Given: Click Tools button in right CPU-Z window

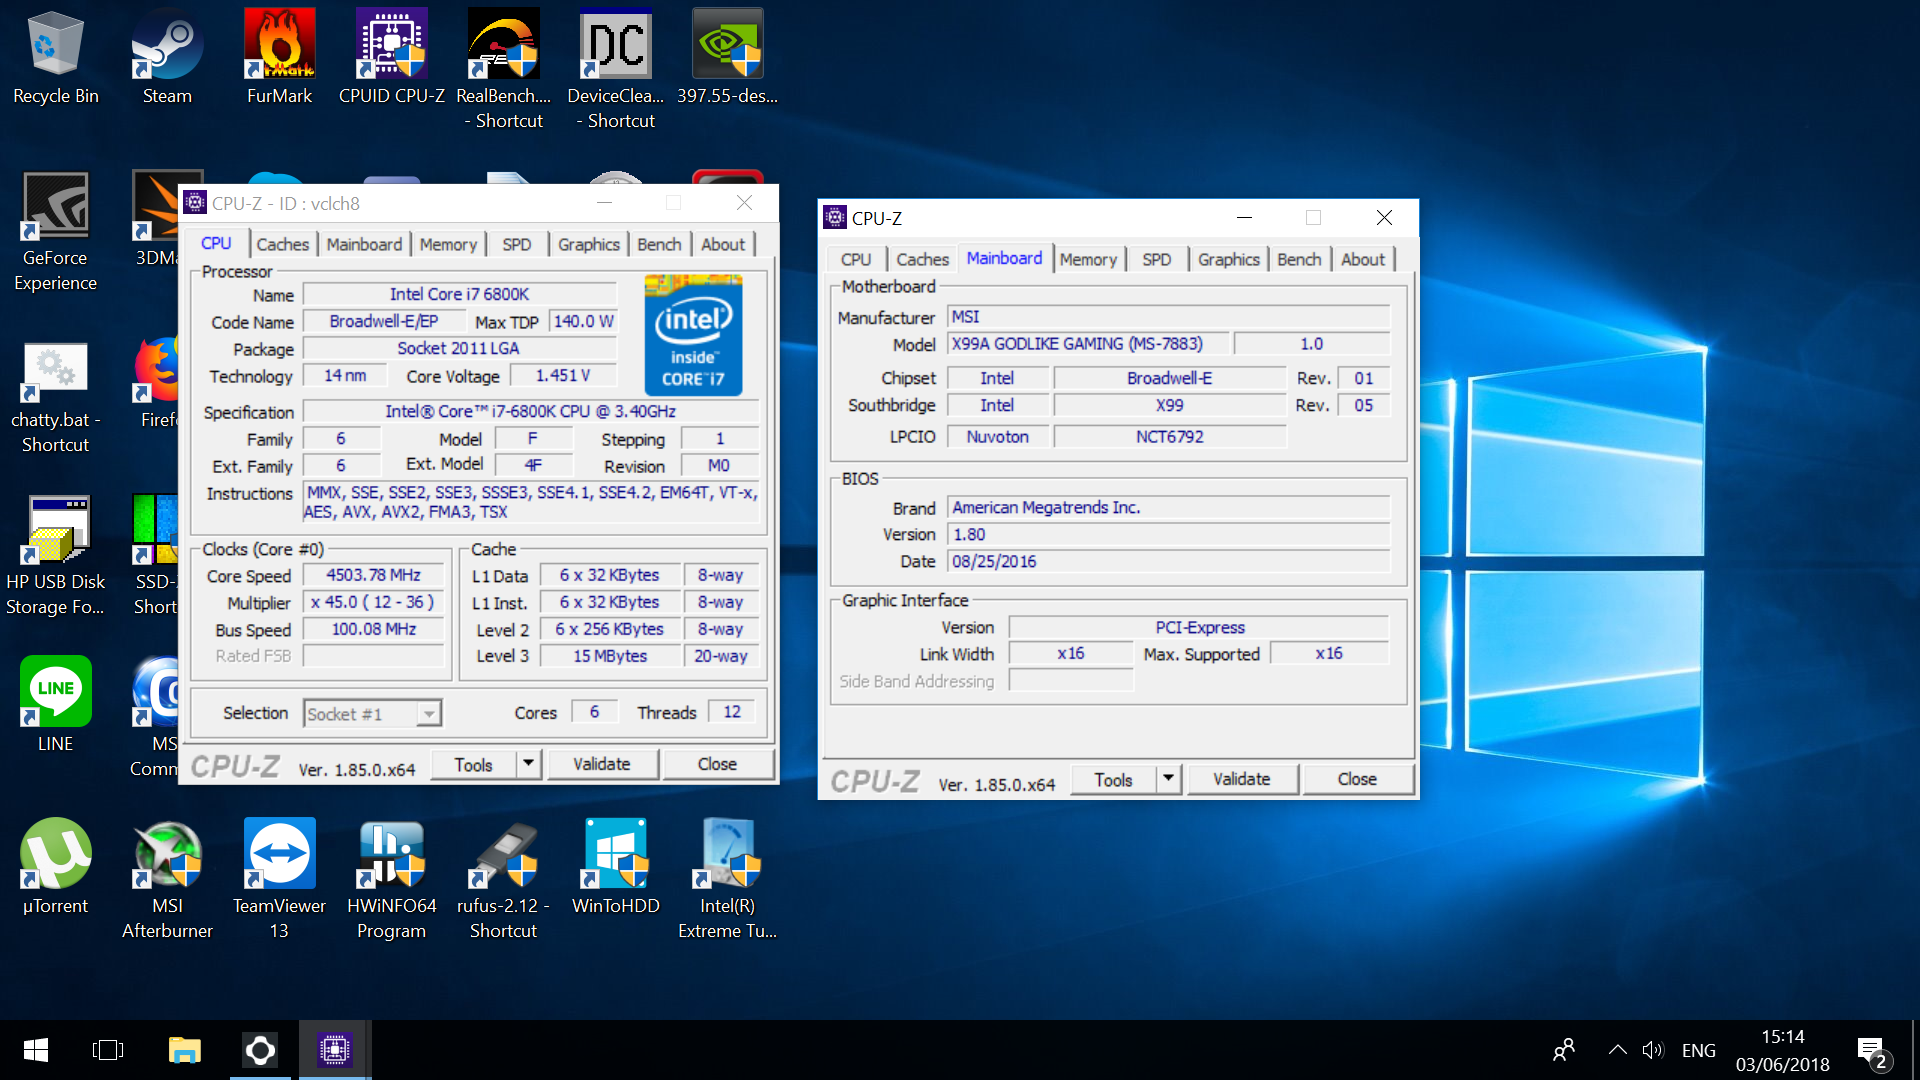Looking at the screenshot, I should coord(1114,779).
